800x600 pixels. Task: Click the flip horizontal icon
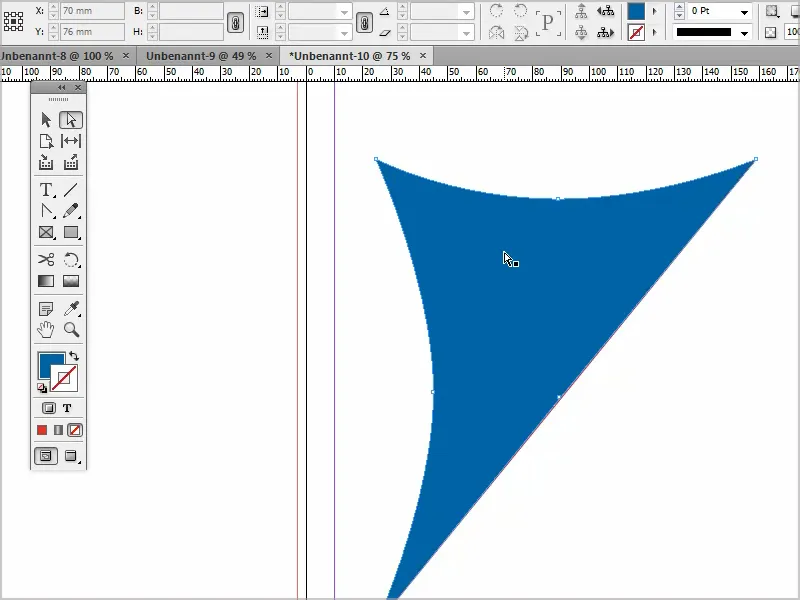496,33
